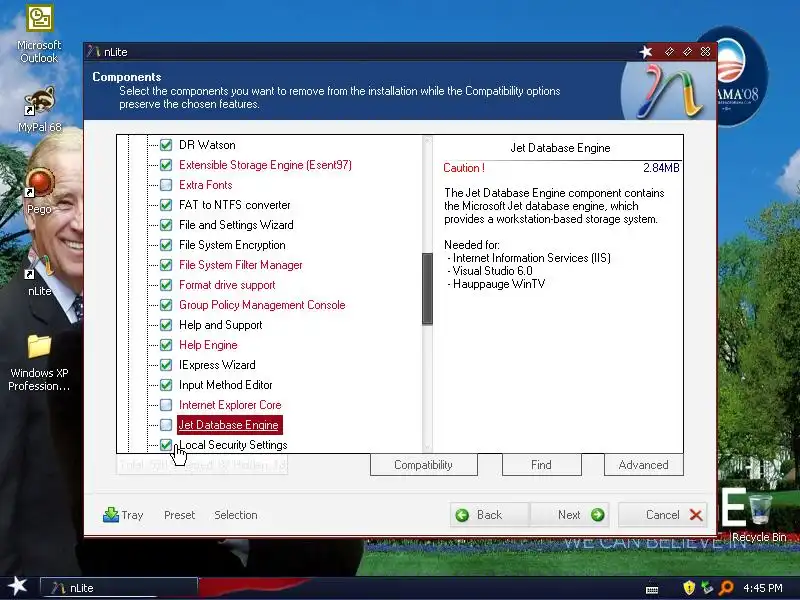
Task: Click the green arrows tray icon
Action: 707,588
